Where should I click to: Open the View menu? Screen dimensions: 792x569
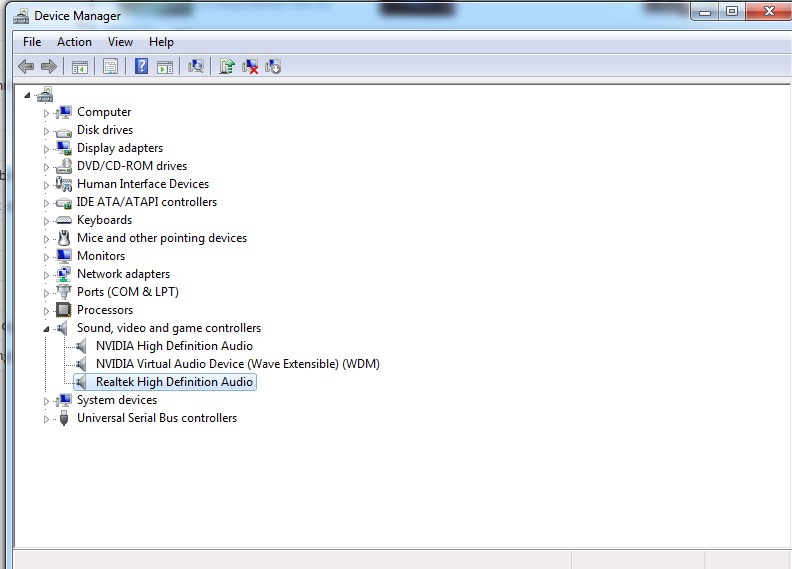[x=120, y=42]
